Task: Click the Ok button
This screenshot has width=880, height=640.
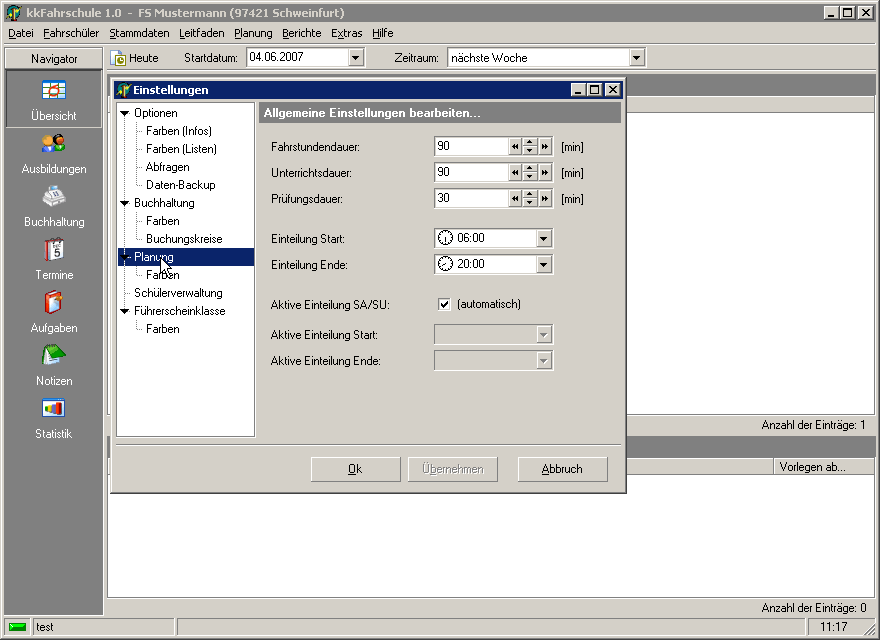Action: click(x=355, y=469)
